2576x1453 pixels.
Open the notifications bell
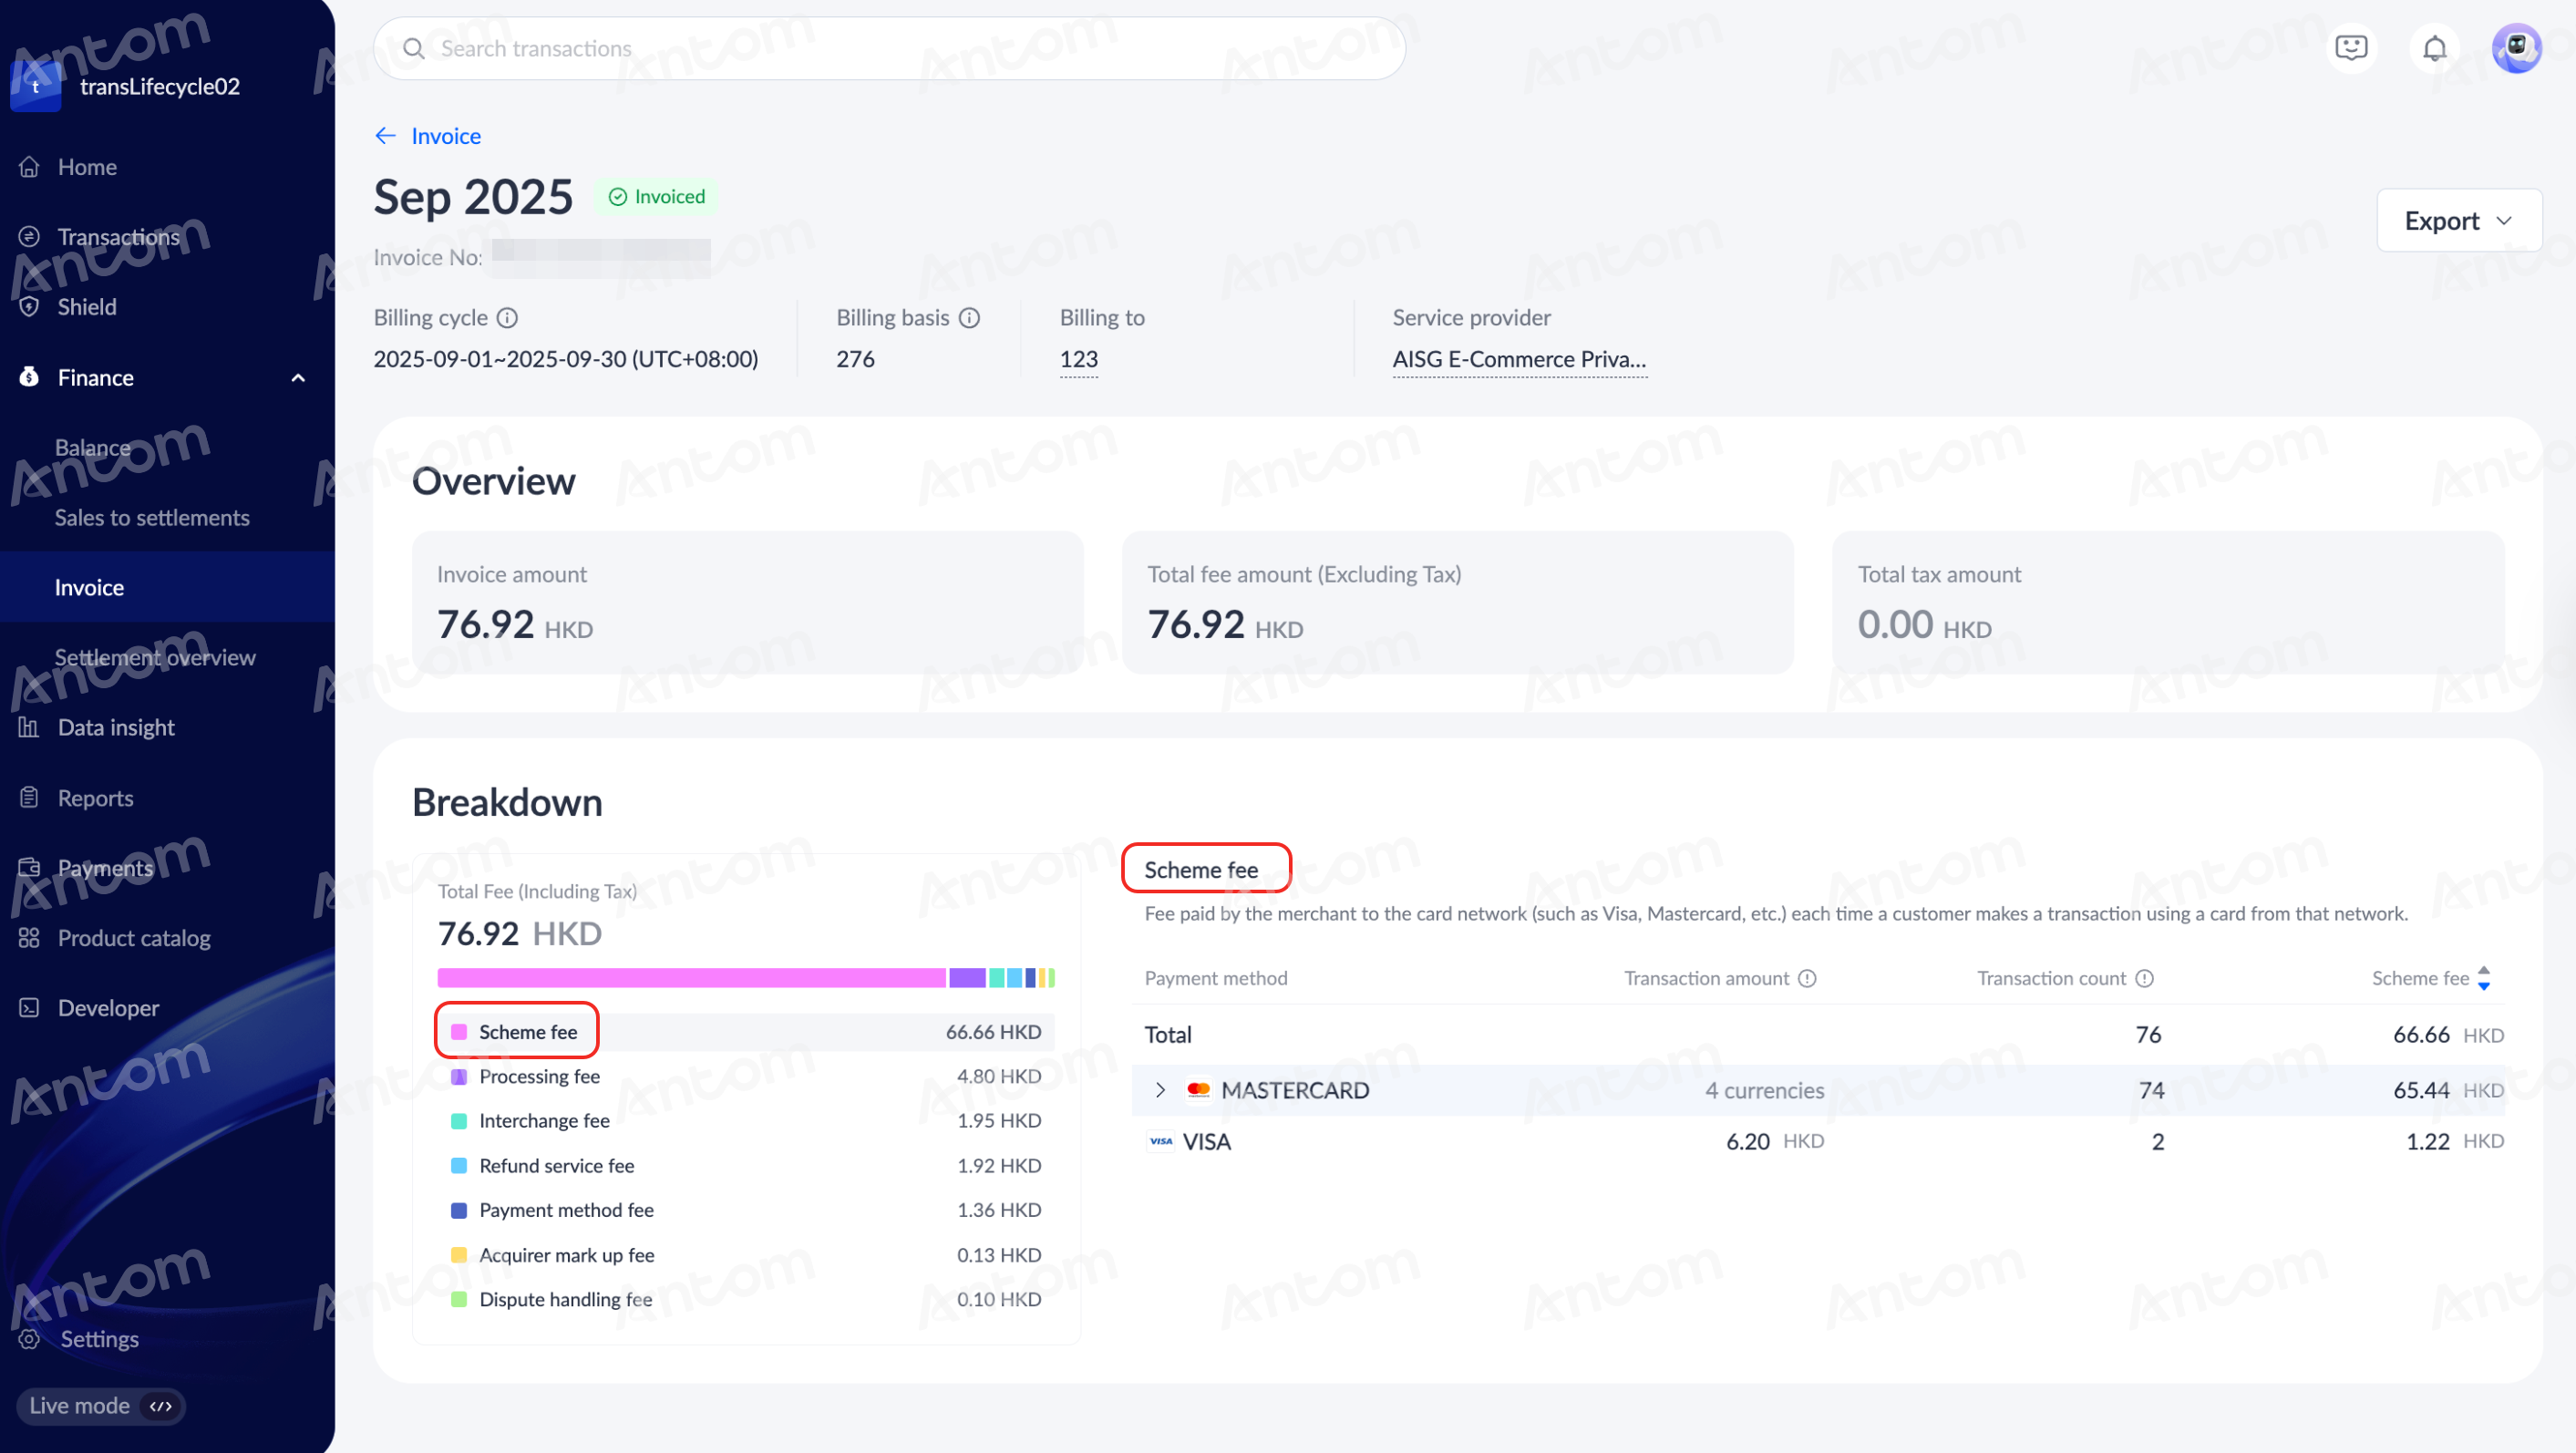[x=2434, y=47]
